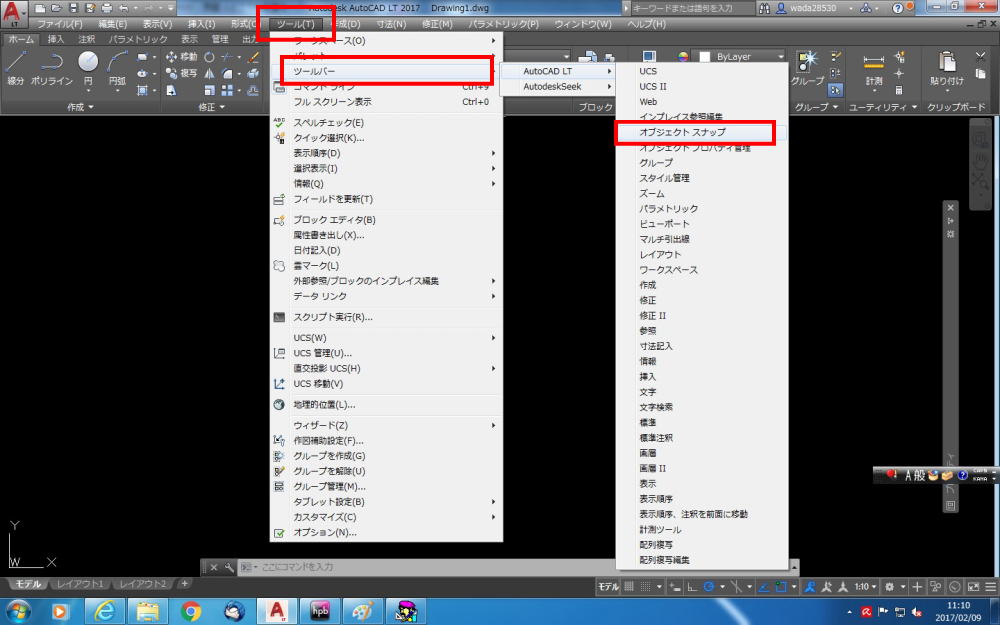
Task: Toggle clean screen icon in status bar
Action: (x=973, y=587)
